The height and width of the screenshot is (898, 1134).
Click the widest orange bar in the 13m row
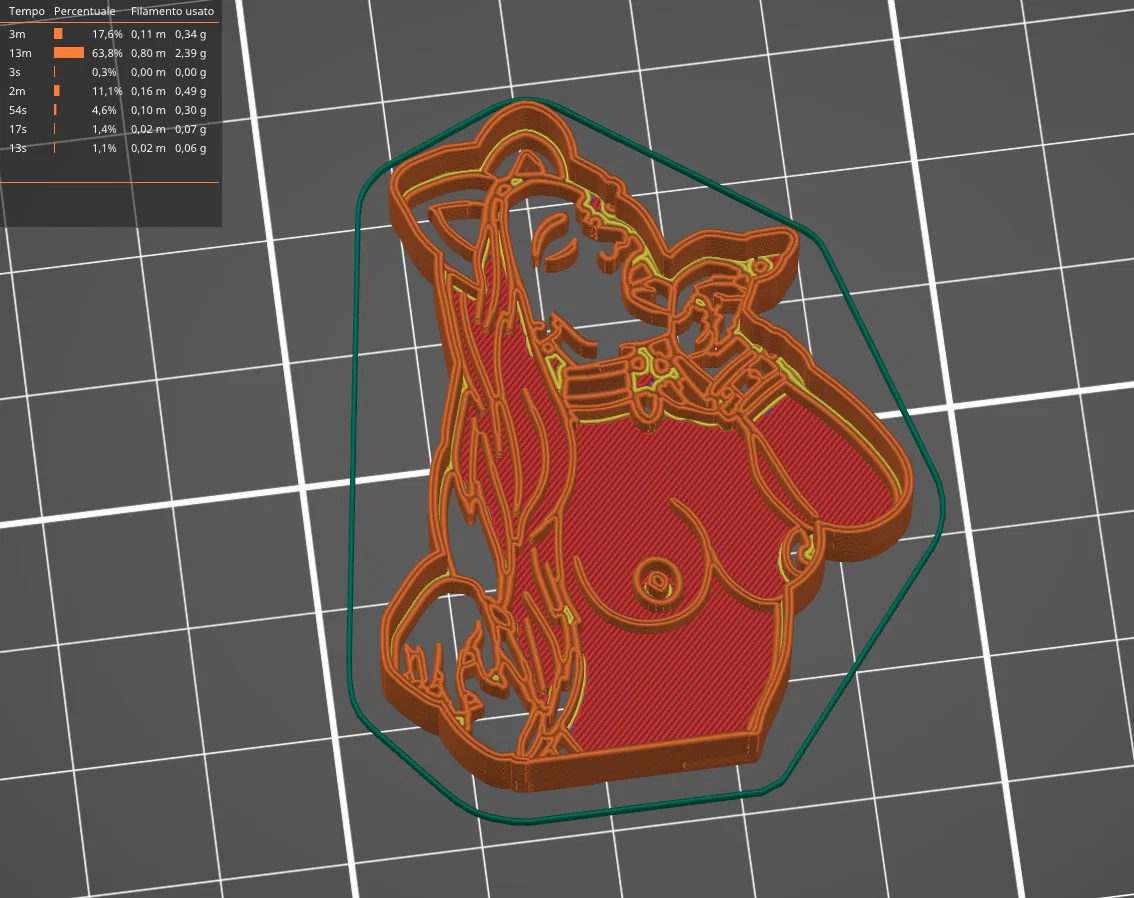(69, 53)
